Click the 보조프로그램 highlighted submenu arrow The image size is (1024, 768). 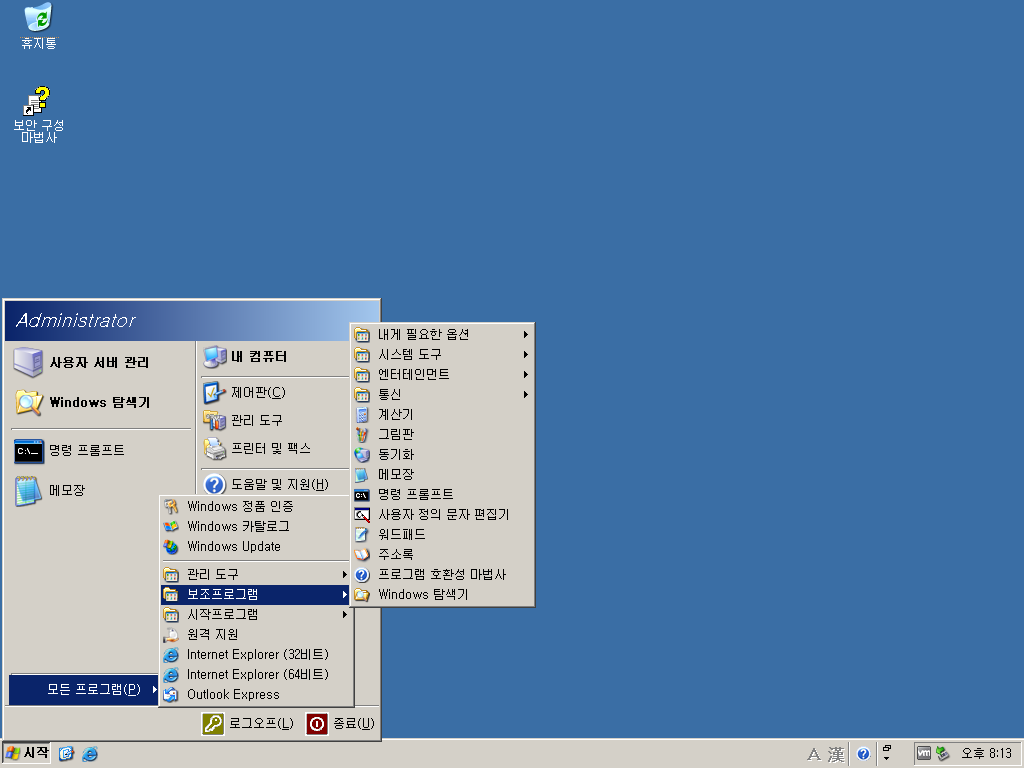click(x=345, y=595)
